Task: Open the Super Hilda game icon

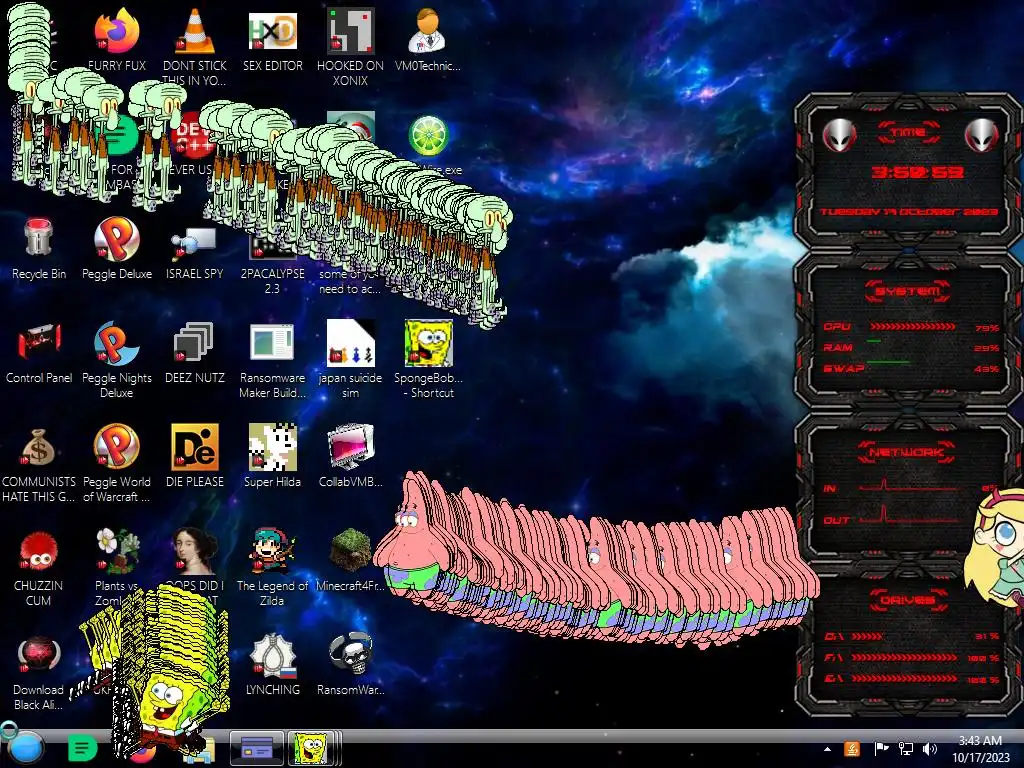Action: pyautogui.click(x=272, y=447)
